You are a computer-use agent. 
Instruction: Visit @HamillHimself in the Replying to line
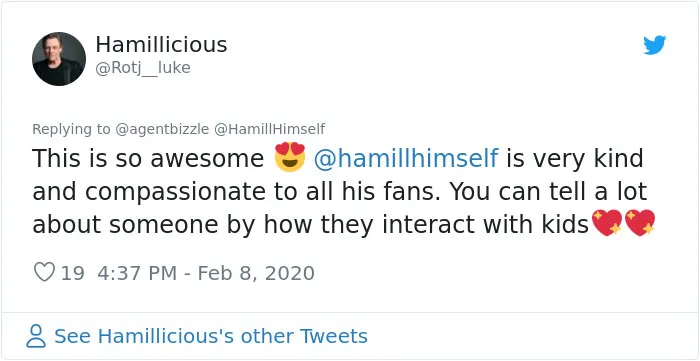(x=270, y=129)
